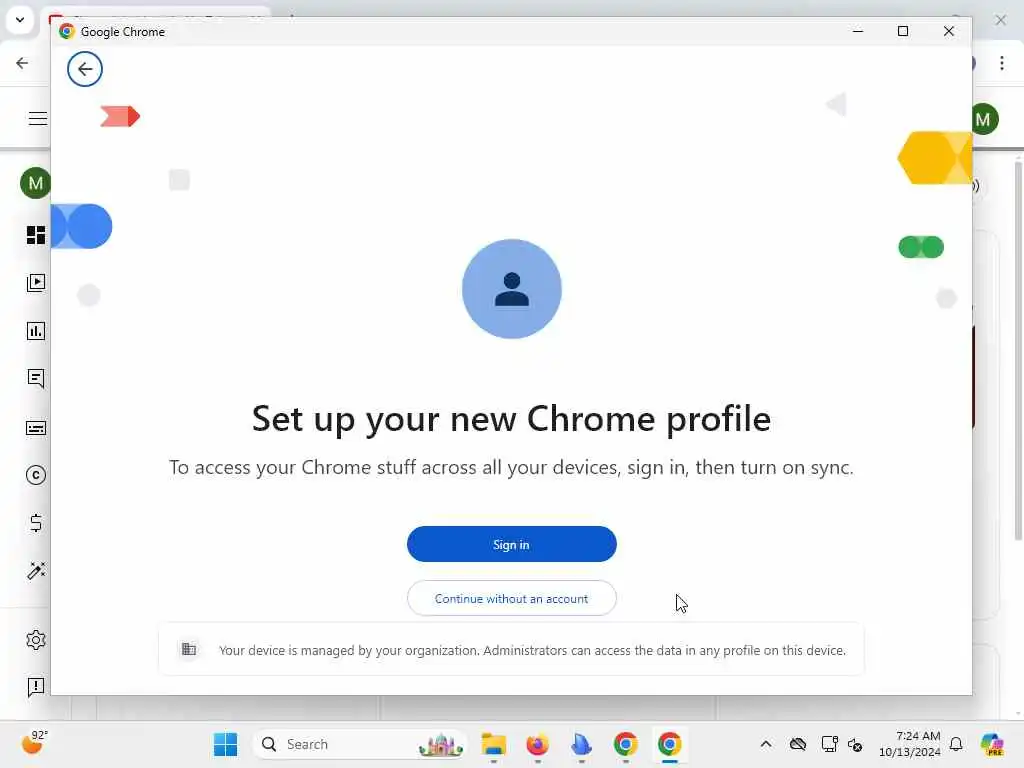Maximize the Google Chrome profile dialog
The image size is (1024, 768).
tap(903, 31)
